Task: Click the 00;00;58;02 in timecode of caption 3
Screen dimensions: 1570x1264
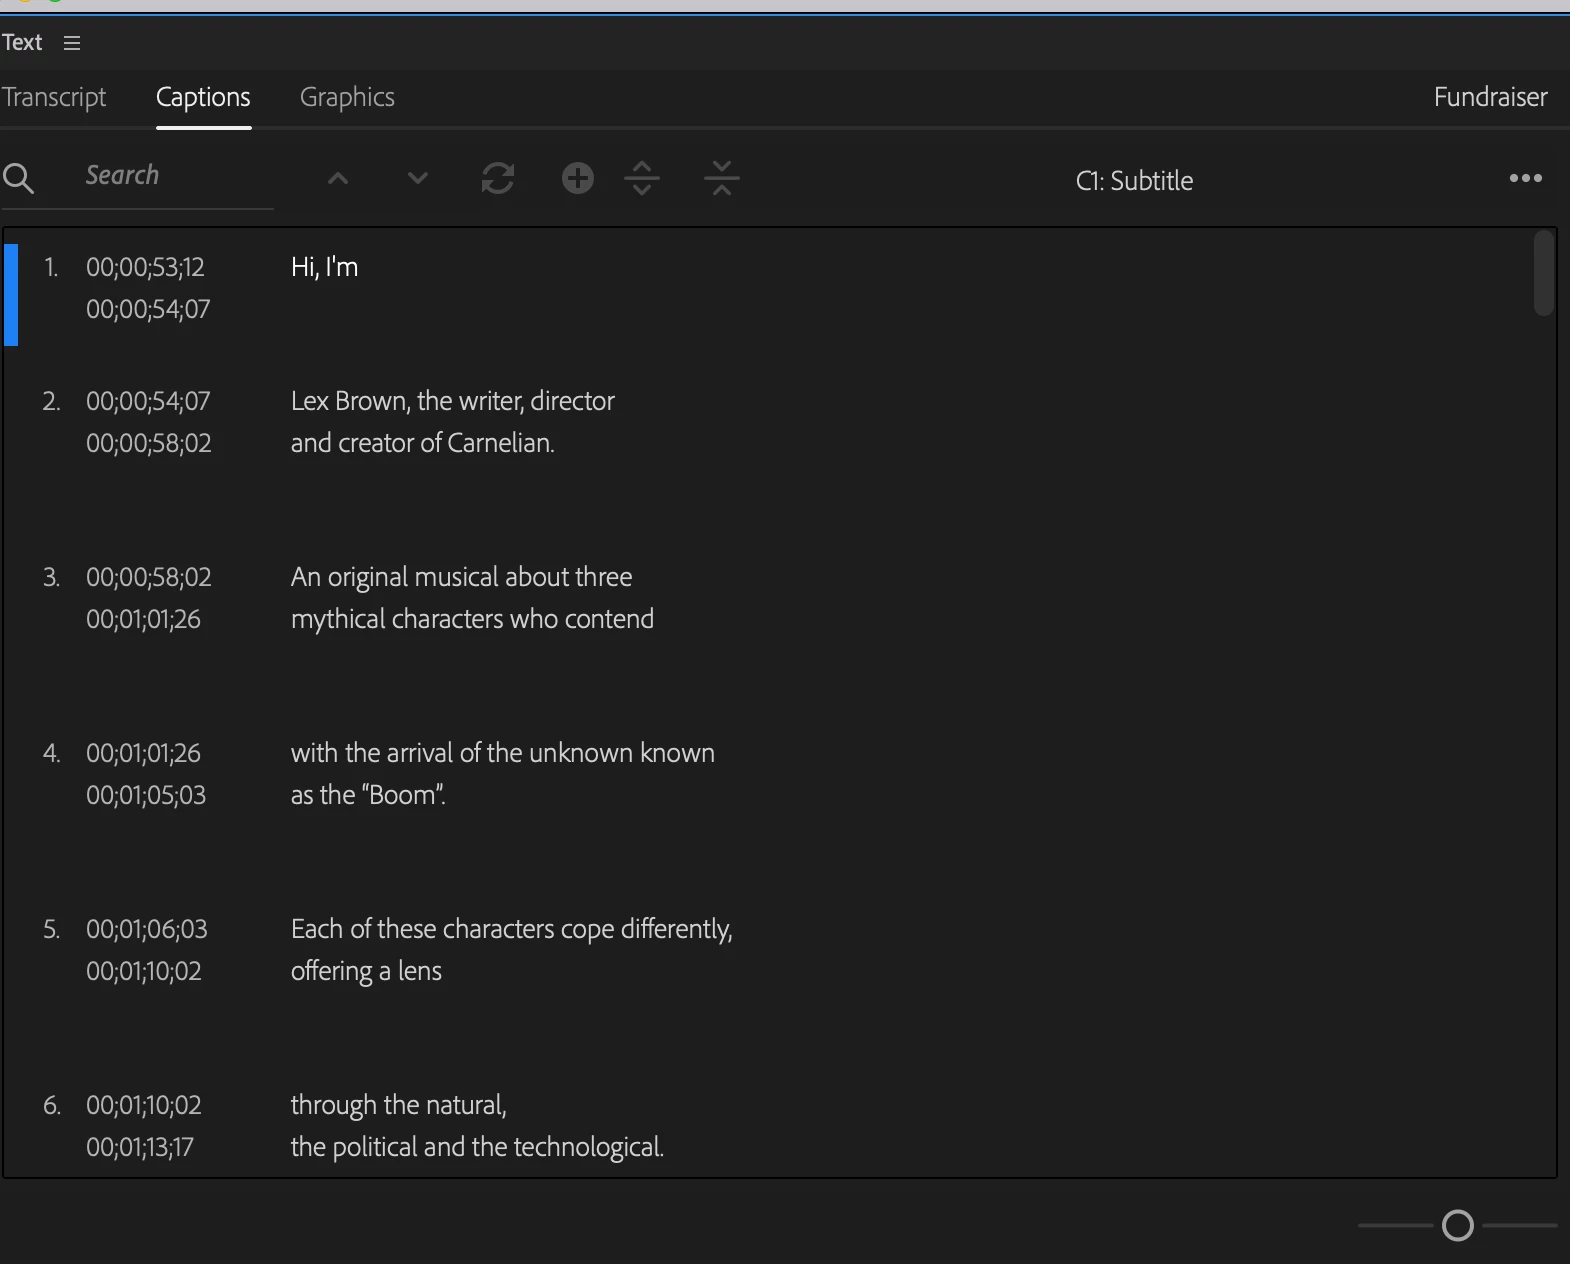Action: tap(149, 577)
